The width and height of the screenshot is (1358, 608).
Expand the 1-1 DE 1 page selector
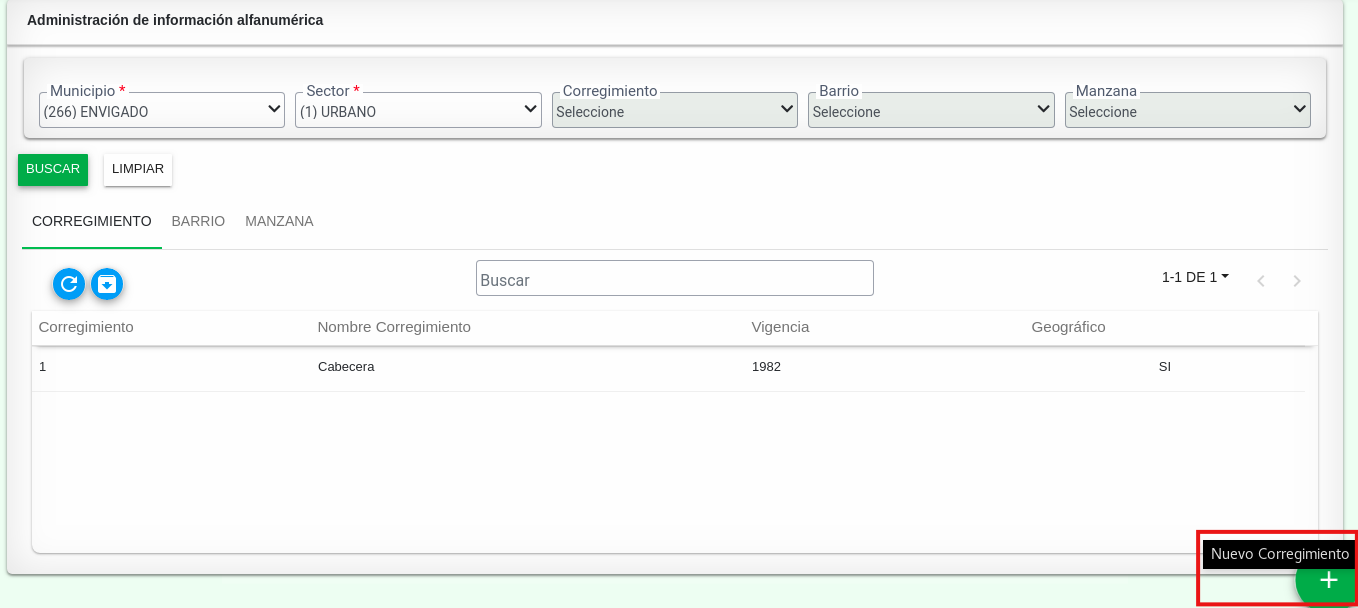[x=1195, y=277]
